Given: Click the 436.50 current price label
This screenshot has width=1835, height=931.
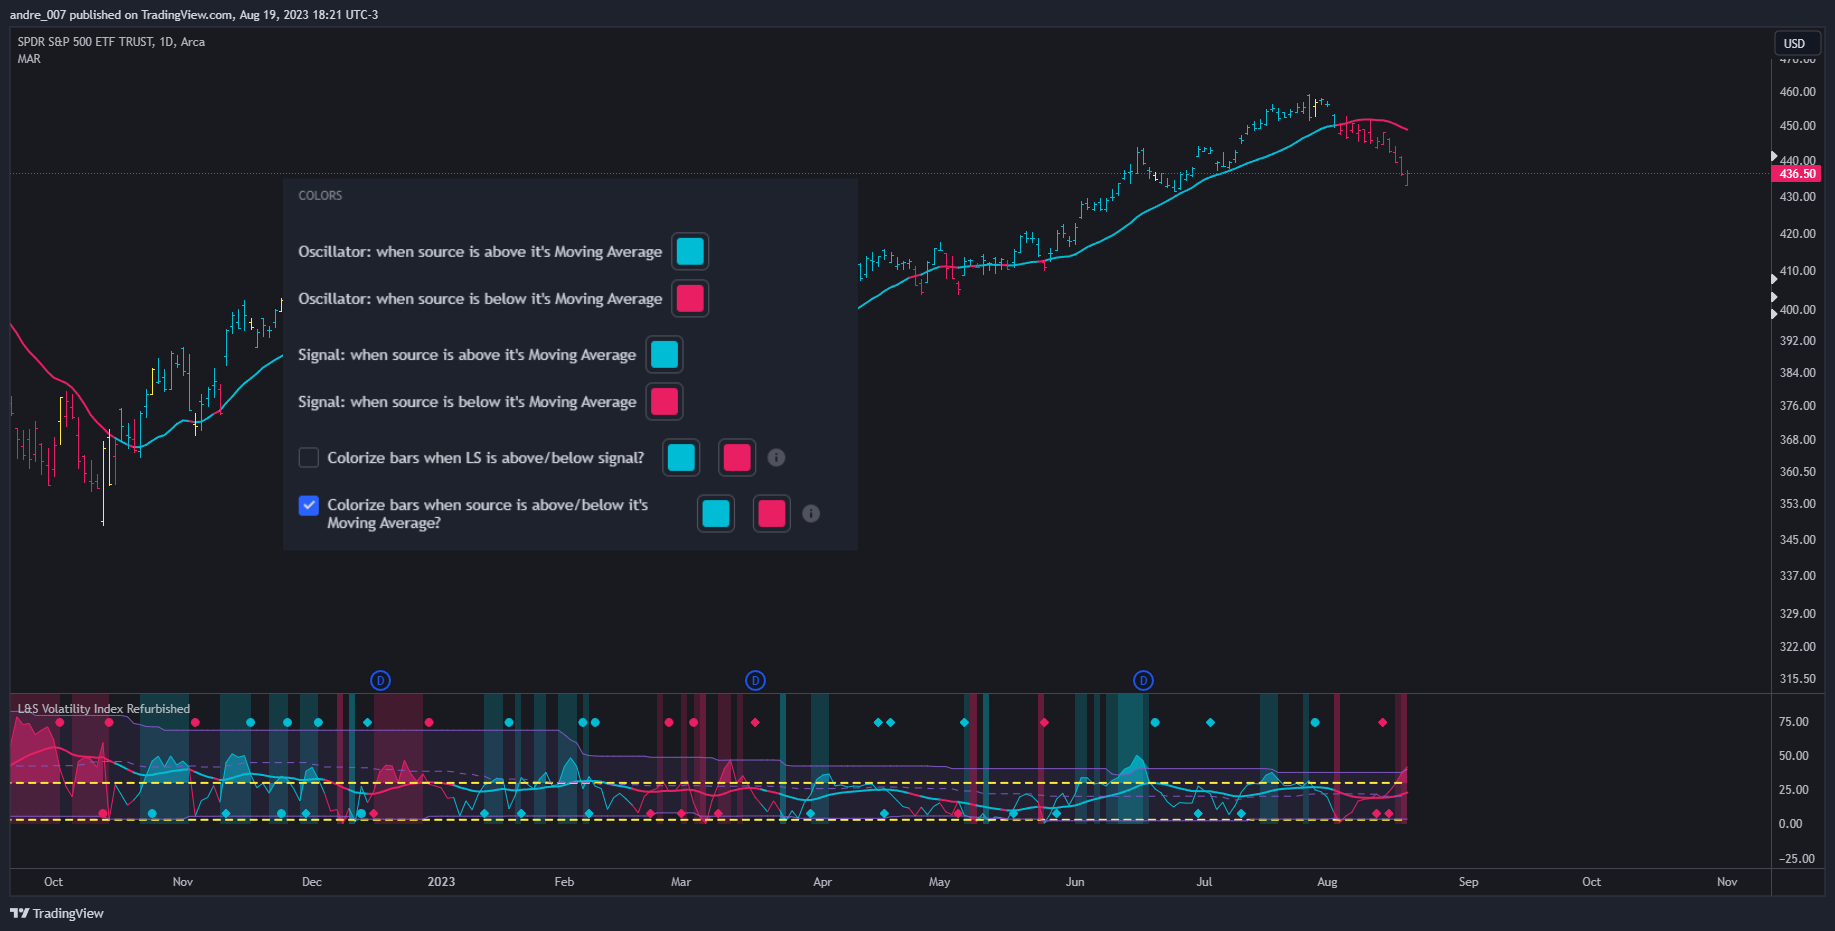Looking at the screenshot, I should click(1797, 174).
